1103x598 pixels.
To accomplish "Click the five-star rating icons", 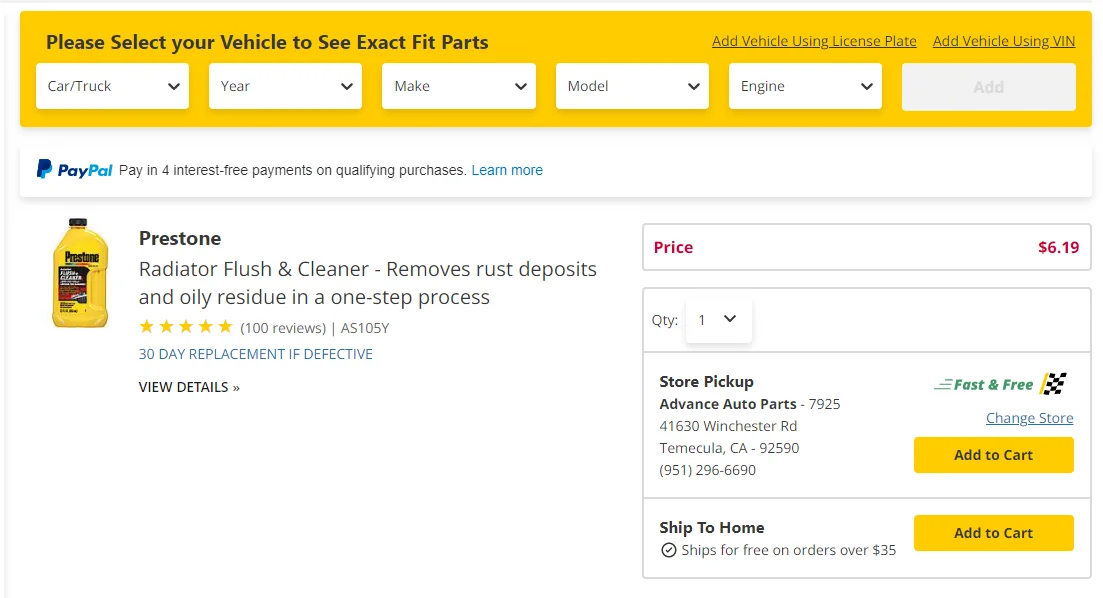I will [186, 326].
